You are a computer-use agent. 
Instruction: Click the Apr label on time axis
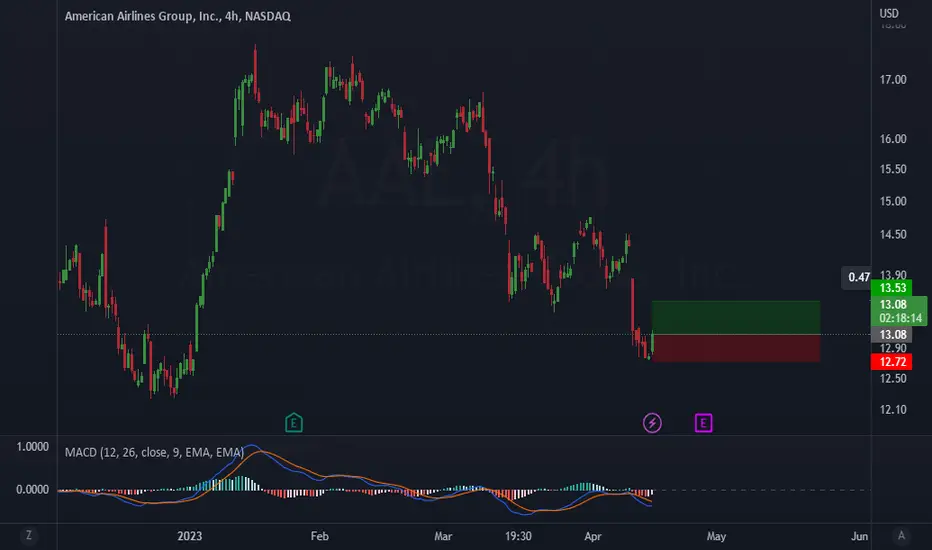[593, 536]
